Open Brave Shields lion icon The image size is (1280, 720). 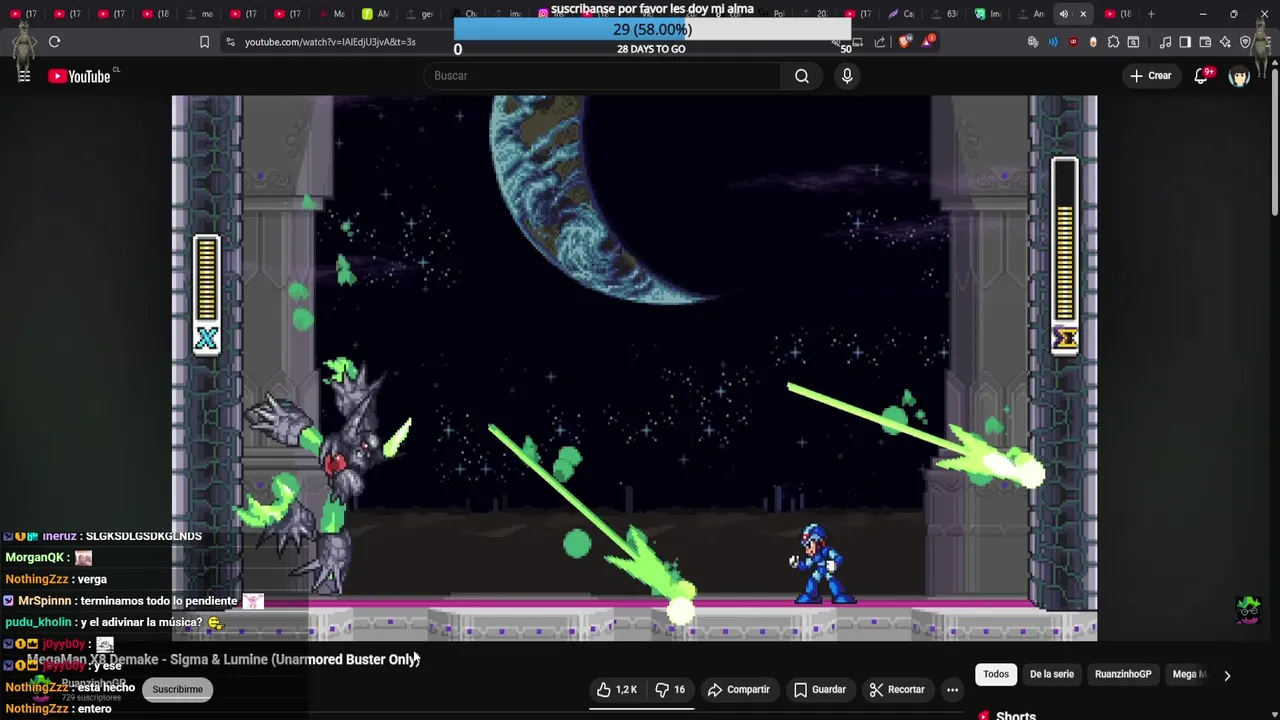pos(905,42)
